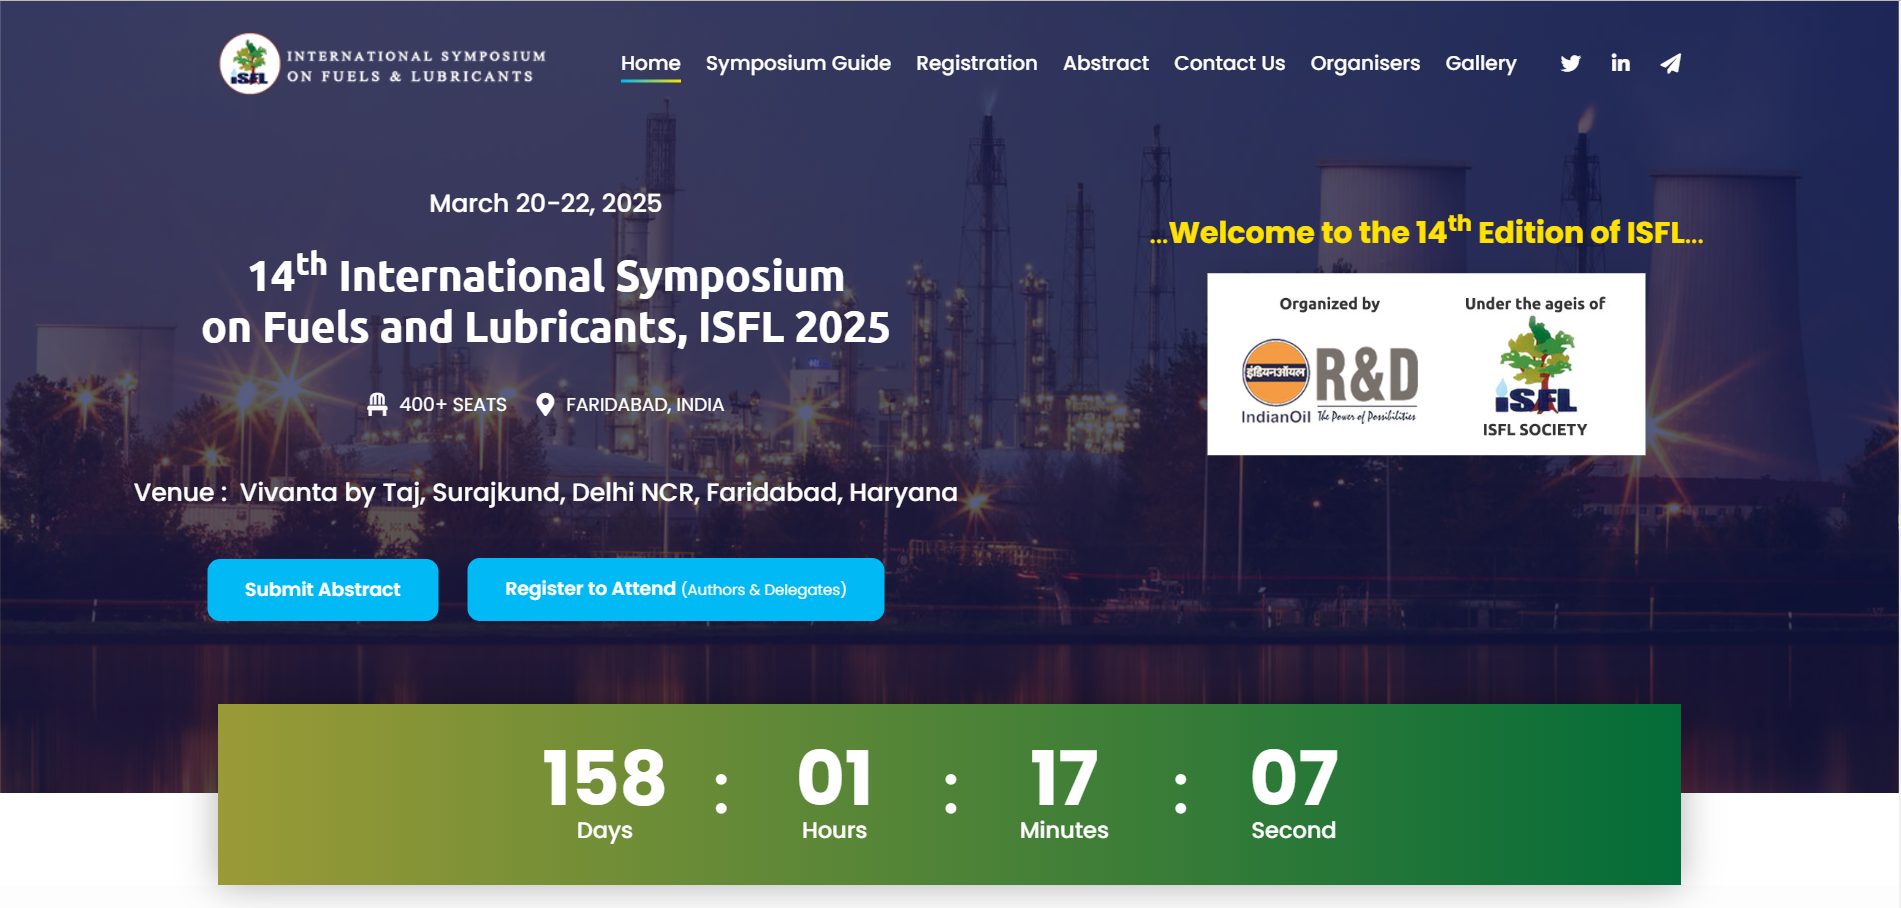Open the Organisers page

[x=1365, y=63]
